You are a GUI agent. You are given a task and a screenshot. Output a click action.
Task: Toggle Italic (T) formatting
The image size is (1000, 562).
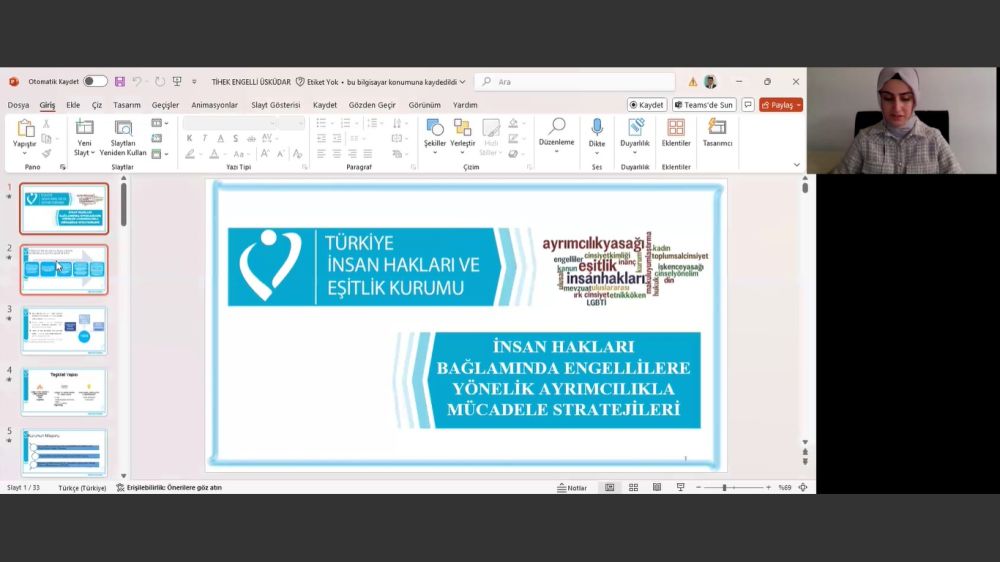pyautogui.click(x=205, y=138)
